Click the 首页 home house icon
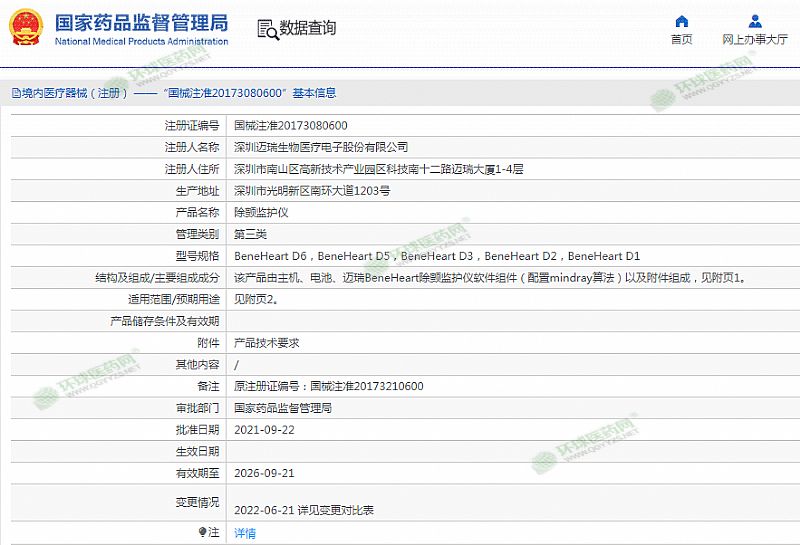This screenshot has height=545, width=800. pyautogui.click(x=681, y=21)
